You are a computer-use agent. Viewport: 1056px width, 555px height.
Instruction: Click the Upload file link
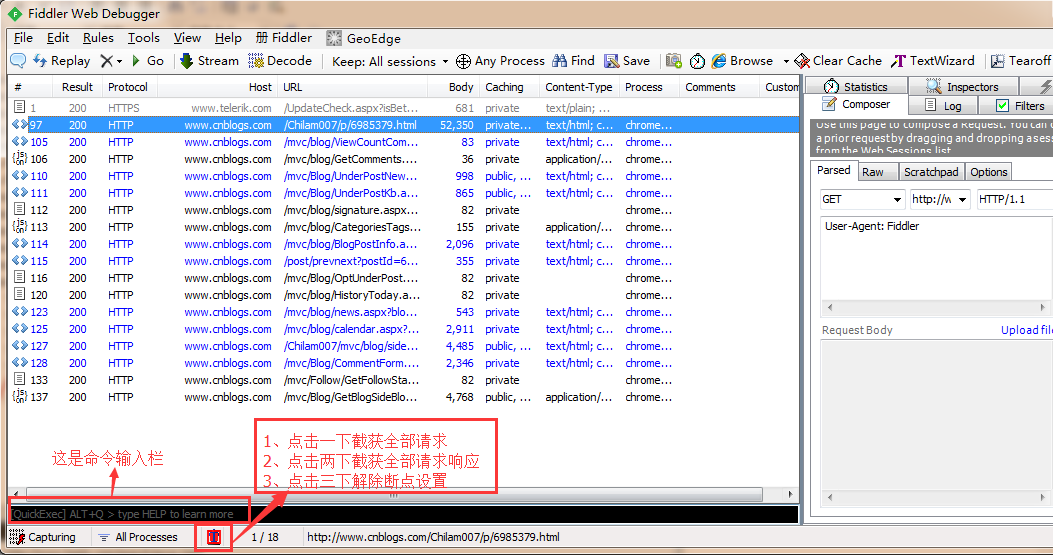[1026, 329]
